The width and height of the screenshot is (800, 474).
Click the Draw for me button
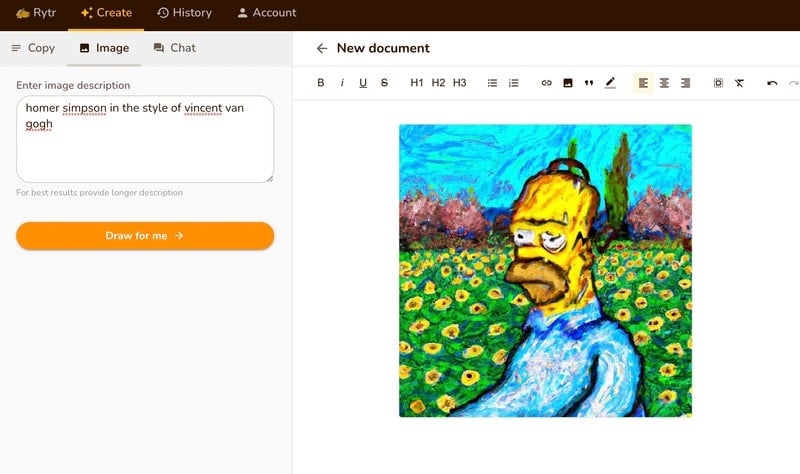[x=145, y=236]
